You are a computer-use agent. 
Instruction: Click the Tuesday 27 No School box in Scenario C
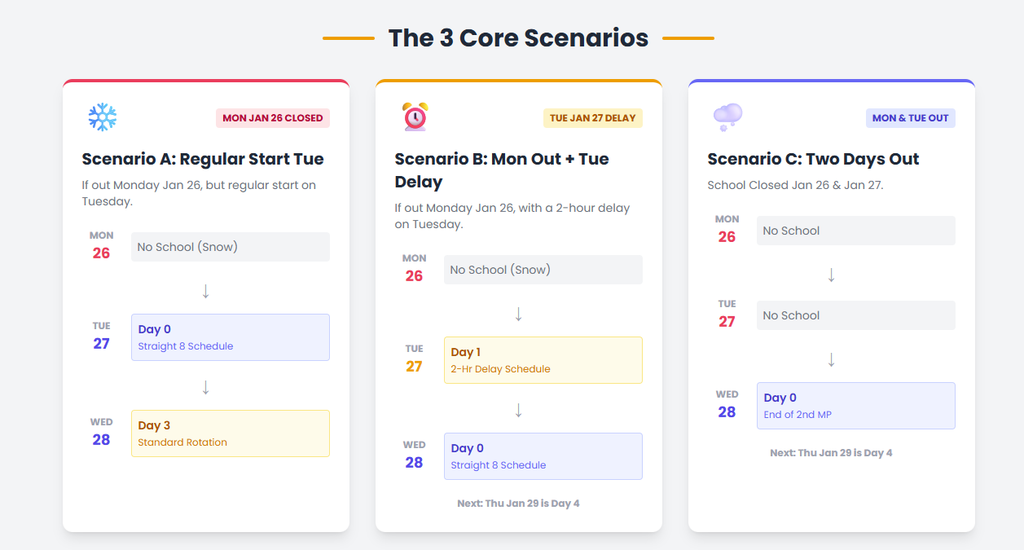(856, 315)
